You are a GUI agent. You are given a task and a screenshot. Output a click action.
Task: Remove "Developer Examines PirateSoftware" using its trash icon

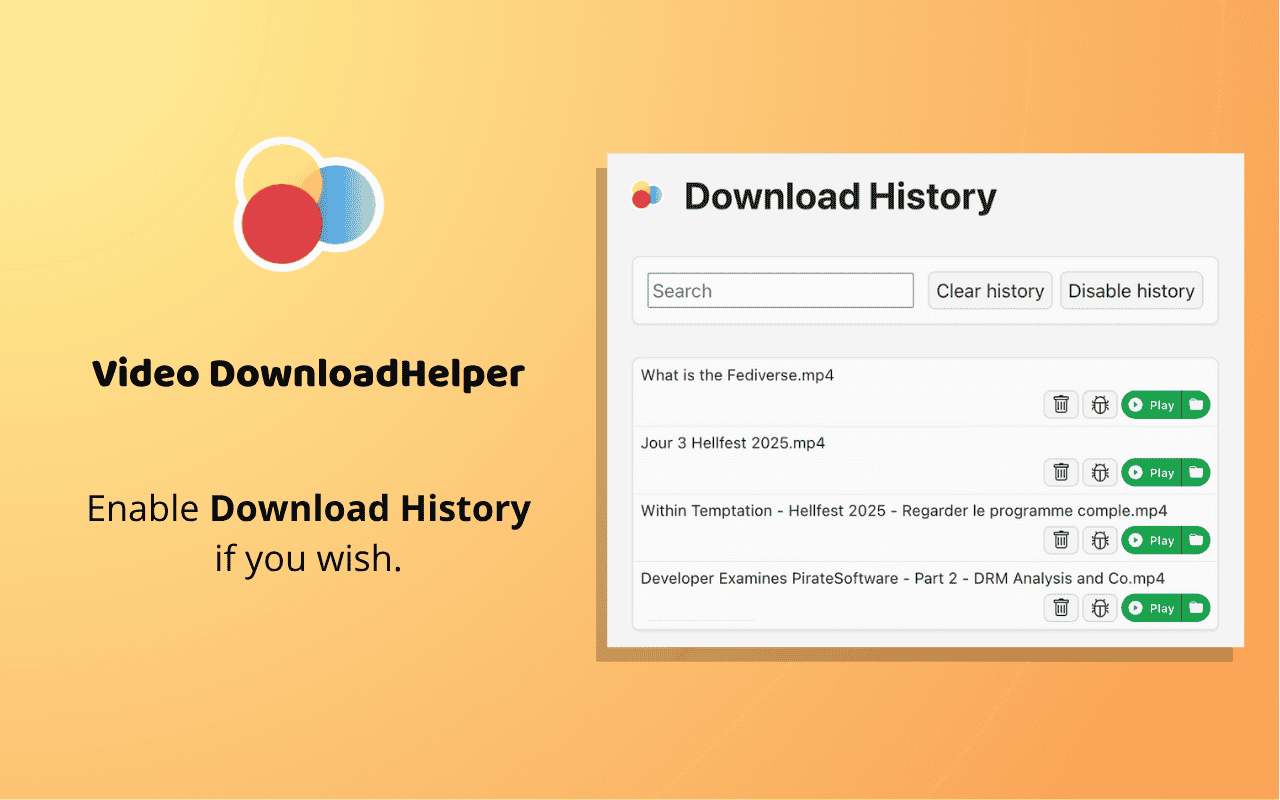point(1061,607)
